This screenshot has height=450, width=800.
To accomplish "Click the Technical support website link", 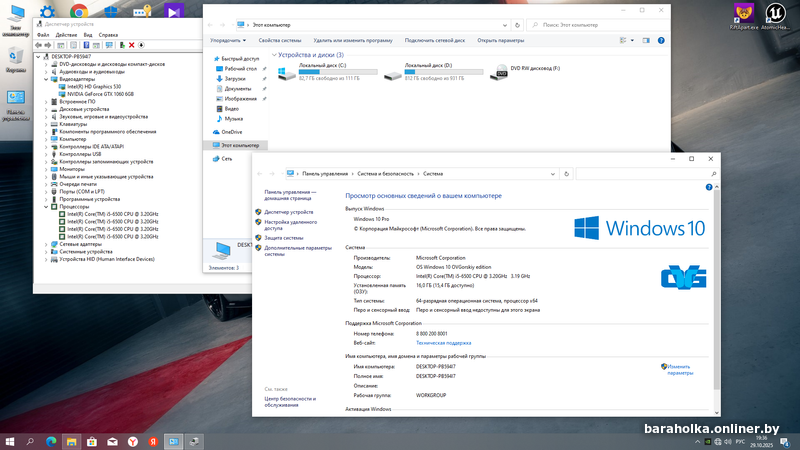I will pyautogui.click(x=444, y=342).
